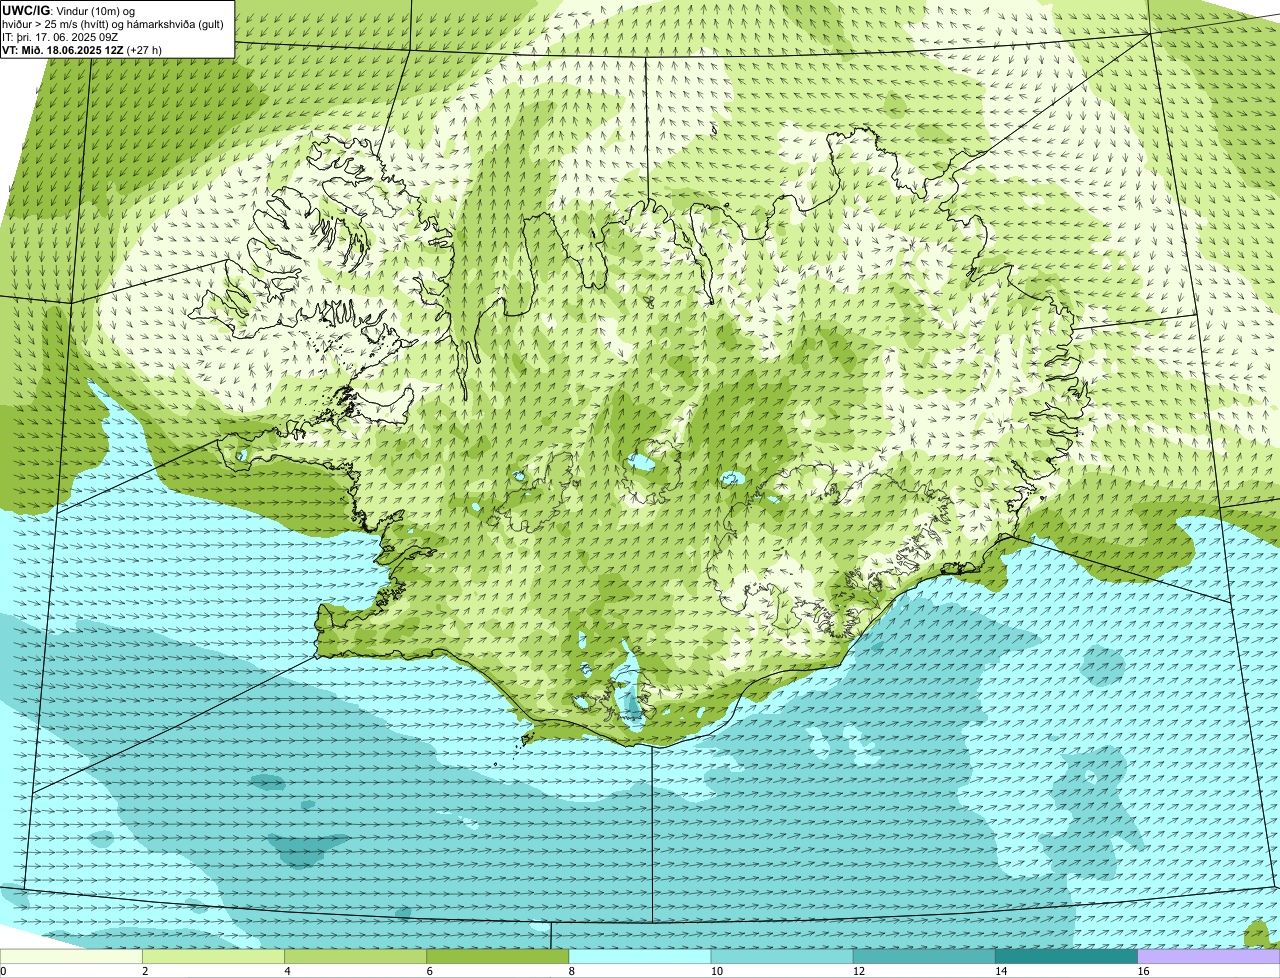Click the 10–12 m/s light teal legend swatch

point(782,957)
